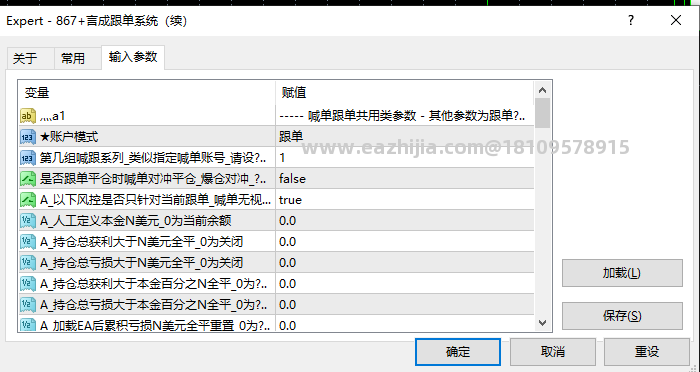Click the 取消 button
The image size is (700, 372).
coord(553,351)
